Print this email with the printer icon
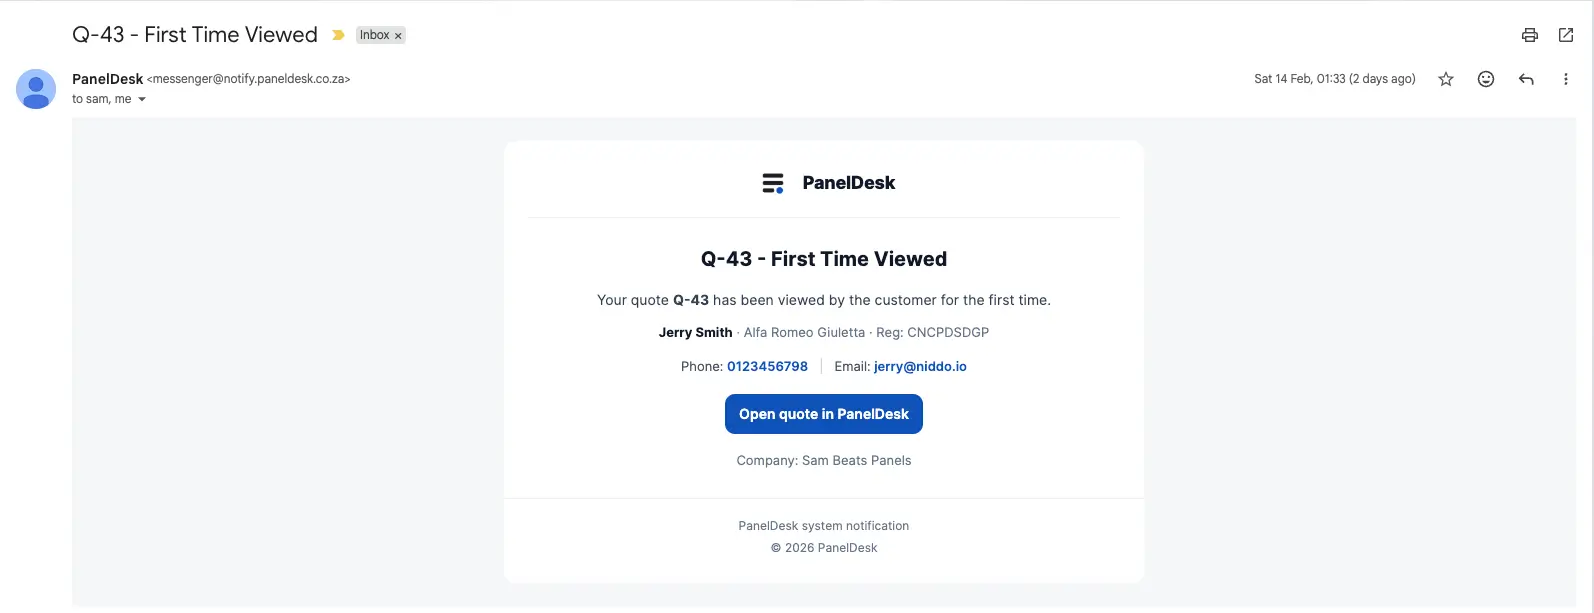1594x613 pixels. (x=1529, y=35)
